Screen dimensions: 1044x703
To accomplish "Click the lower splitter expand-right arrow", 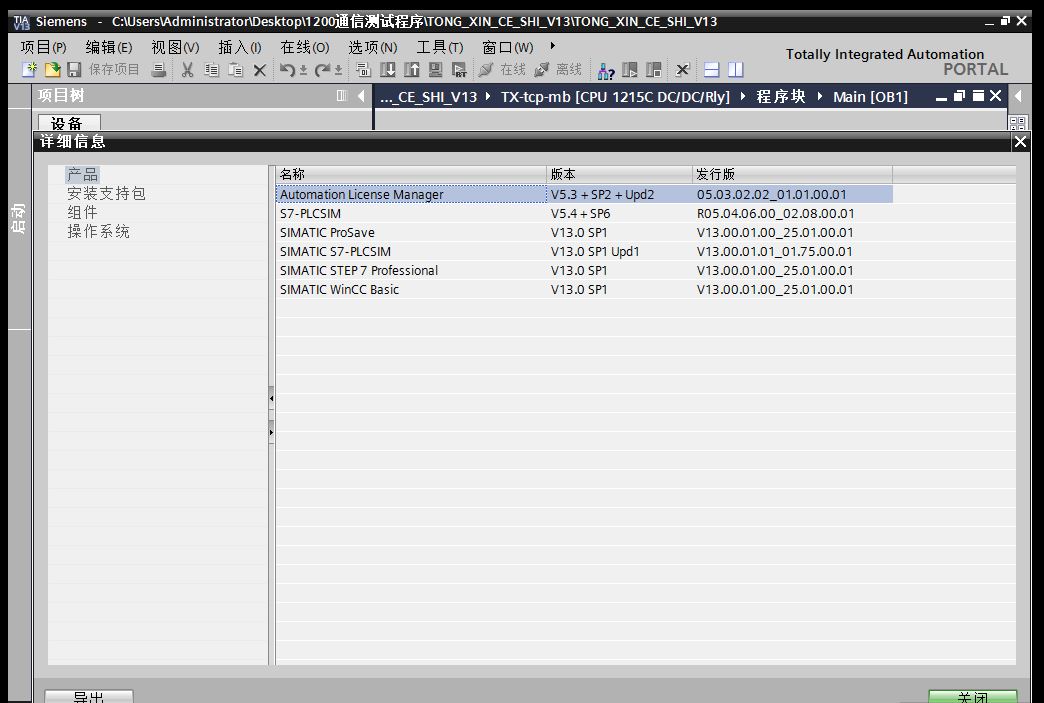I will [x=271, y=432].
